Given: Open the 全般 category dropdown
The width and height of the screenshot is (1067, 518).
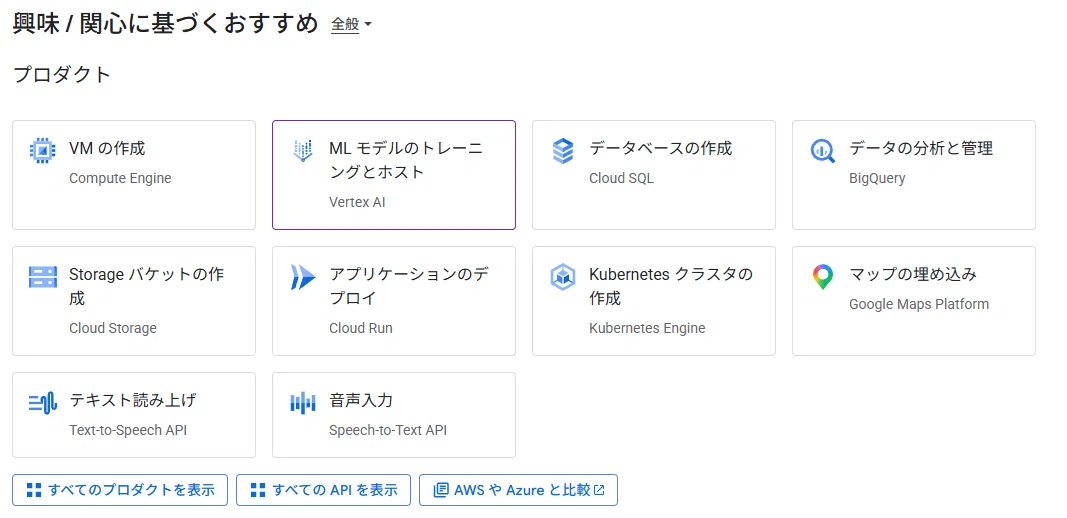Looking at the screenshot, I should (x=351, y=25).
